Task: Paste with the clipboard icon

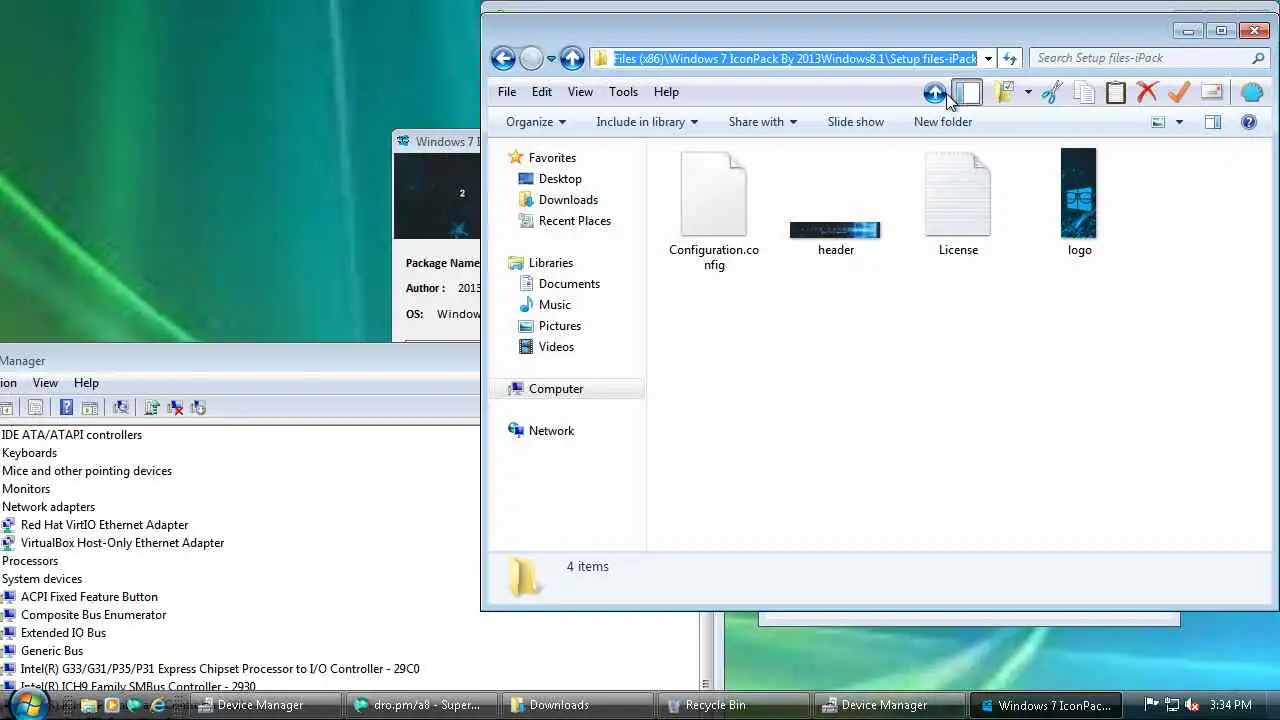Action: (x=1116, y=93)
